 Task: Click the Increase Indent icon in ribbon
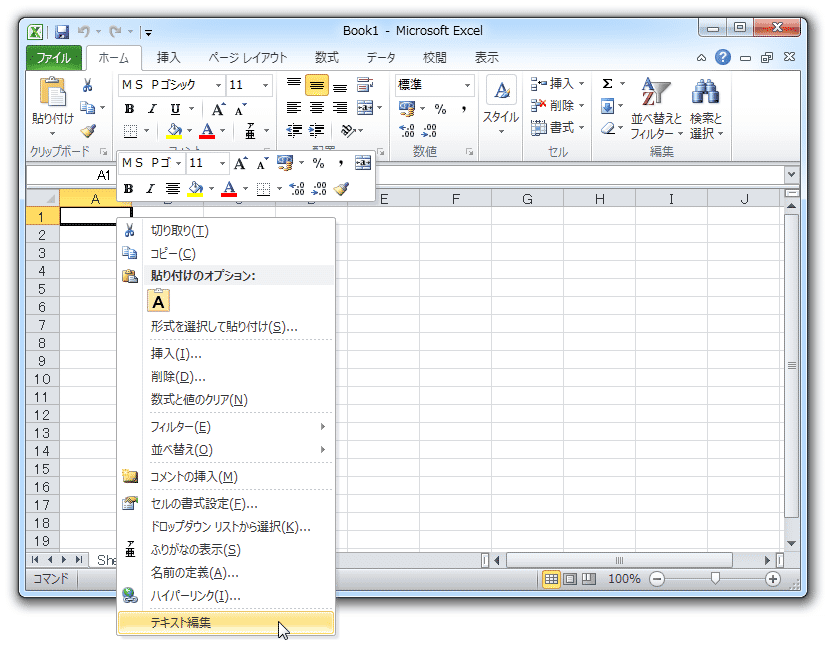point(317,130)
